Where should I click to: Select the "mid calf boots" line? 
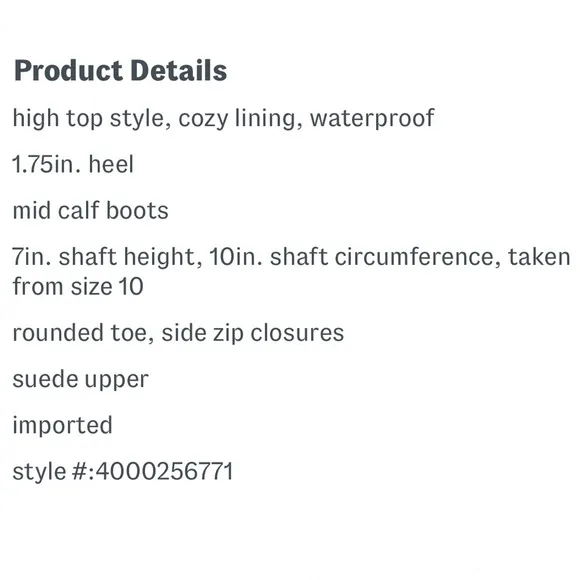tap(91, 210)
